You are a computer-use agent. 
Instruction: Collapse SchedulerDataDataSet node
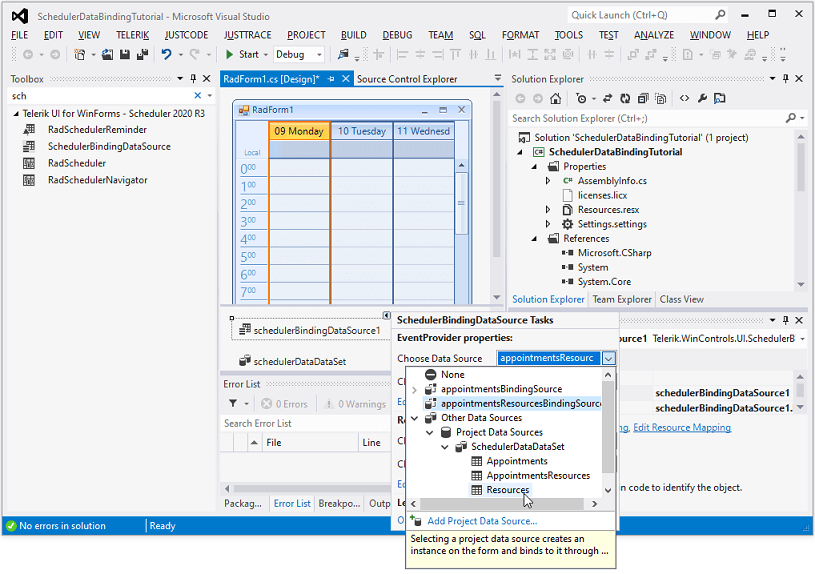[445, 447]
